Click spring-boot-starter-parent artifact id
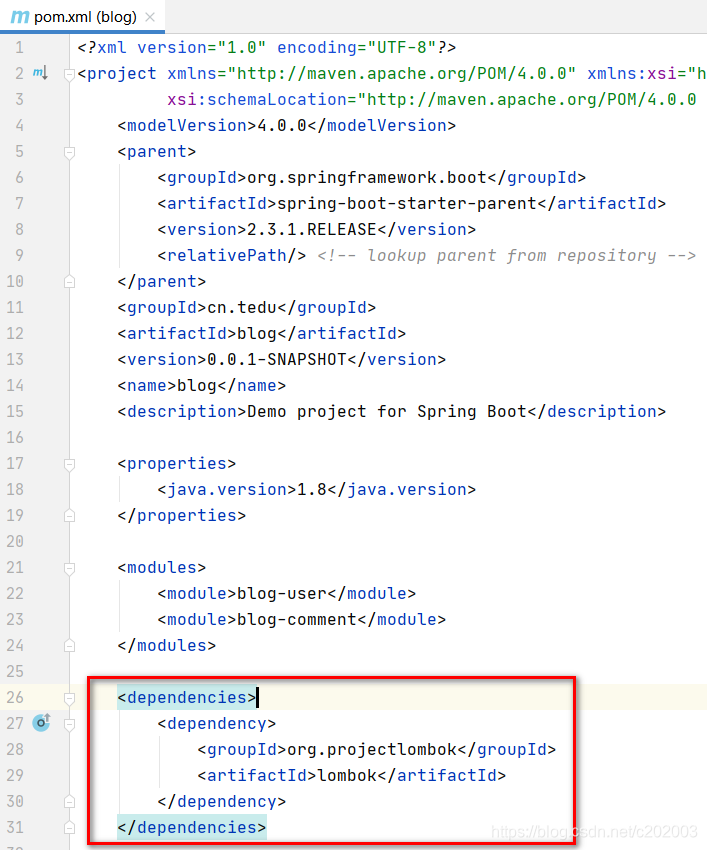 [x=407, y=204]
